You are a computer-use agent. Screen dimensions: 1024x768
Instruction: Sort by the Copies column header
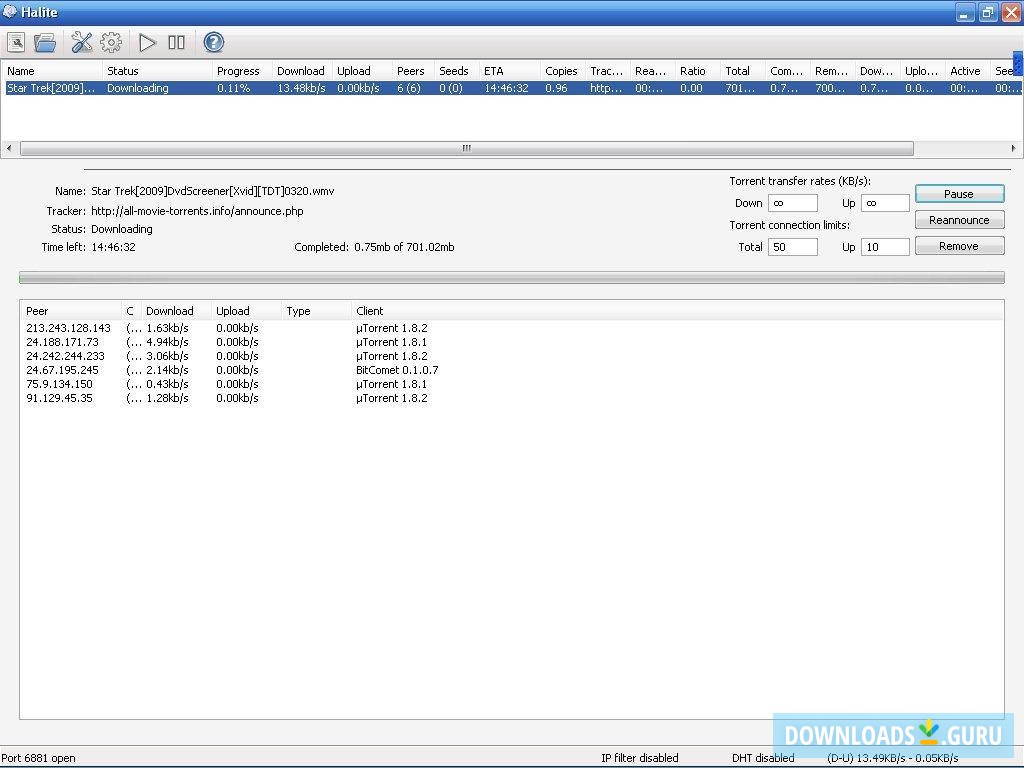pos(564,71)
